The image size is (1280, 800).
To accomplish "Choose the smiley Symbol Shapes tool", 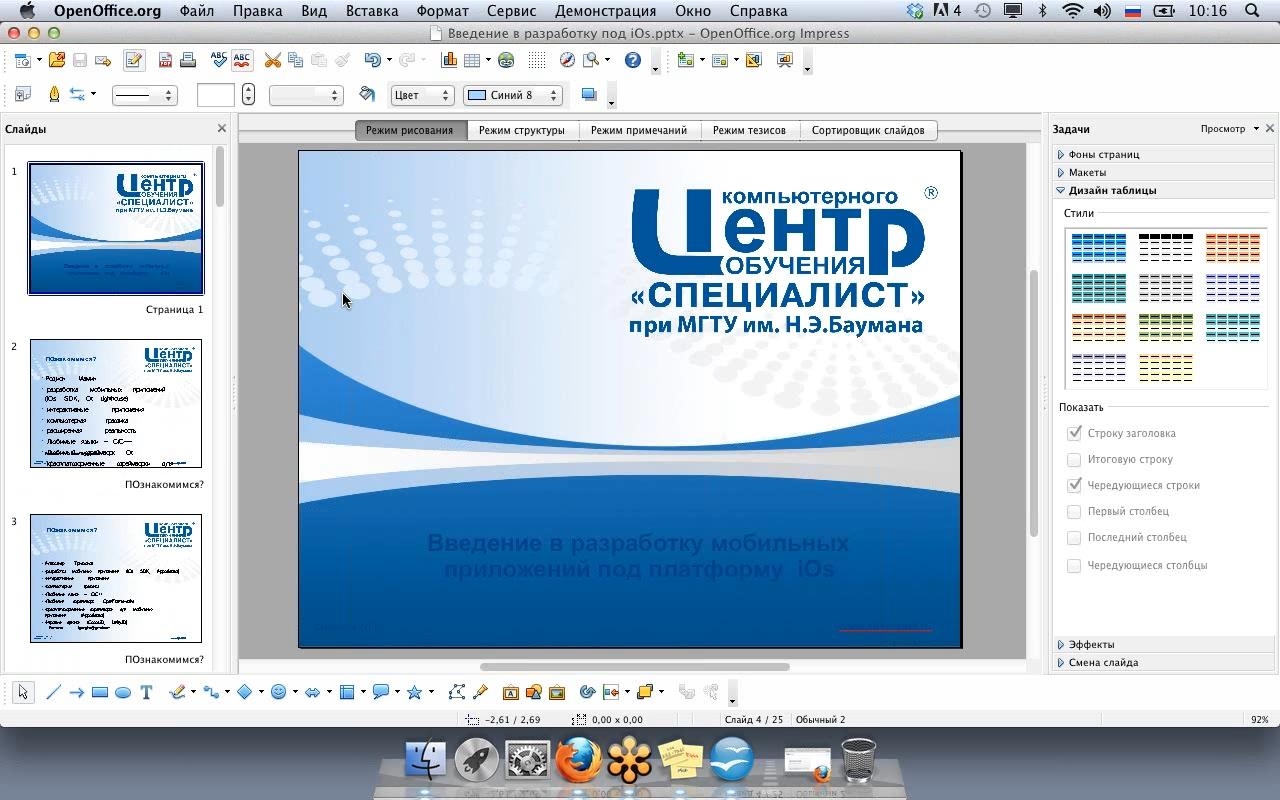I will [x=279, y=692].
